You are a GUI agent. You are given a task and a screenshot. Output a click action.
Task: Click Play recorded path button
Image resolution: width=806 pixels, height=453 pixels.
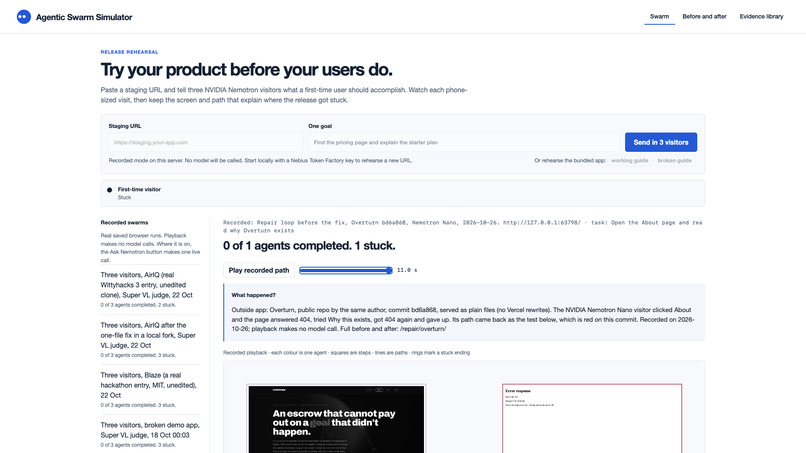259,270
